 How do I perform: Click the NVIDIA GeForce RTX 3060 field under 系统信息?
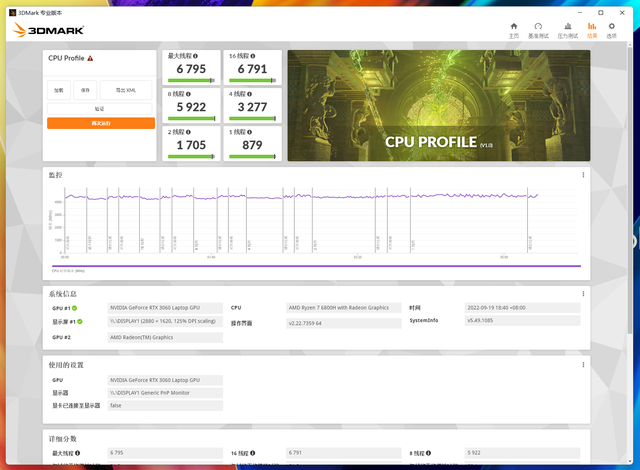click(x=165, y=308)
